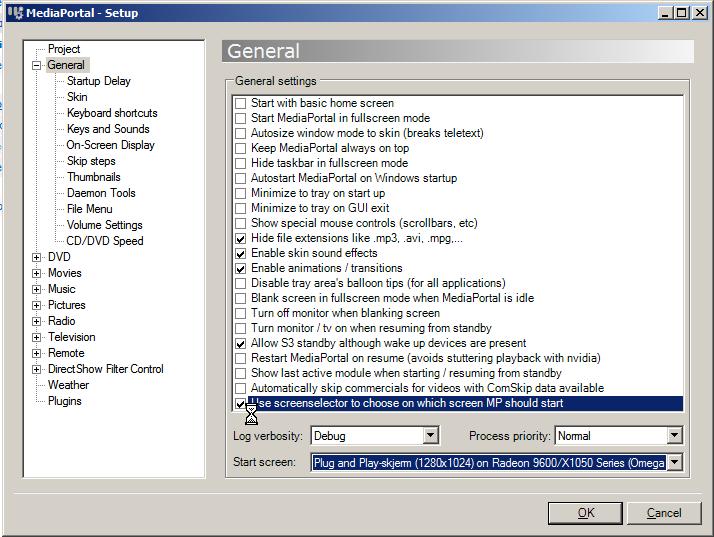This screenshot has height=537, width=714.
Task: Toggle Autosize window mode to skin
Action: coord(240,133)
